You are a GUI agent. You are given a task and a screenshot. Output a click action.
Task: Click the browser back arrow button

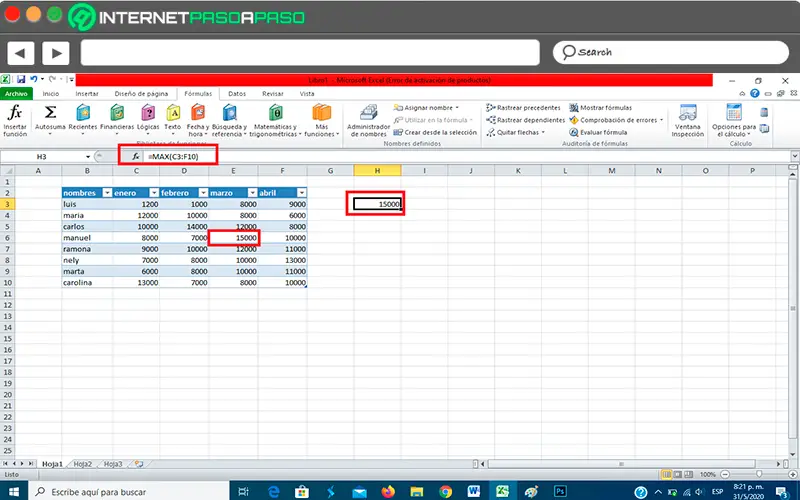[x=20, y=53]
